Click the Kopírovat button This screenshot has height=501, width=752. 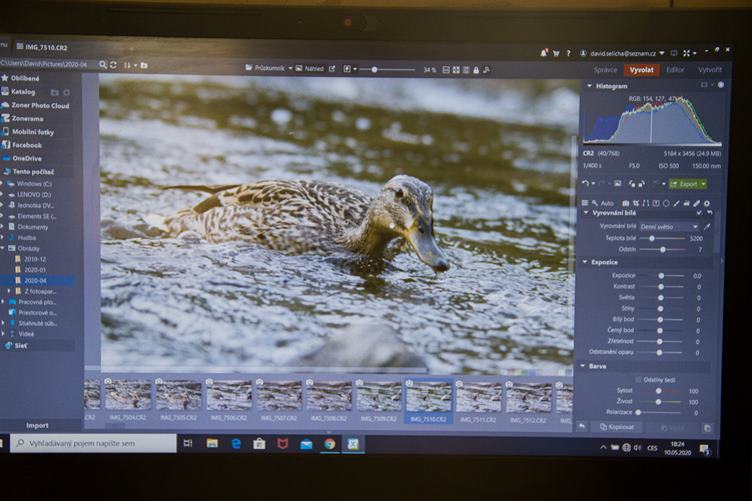click(617, 427)
